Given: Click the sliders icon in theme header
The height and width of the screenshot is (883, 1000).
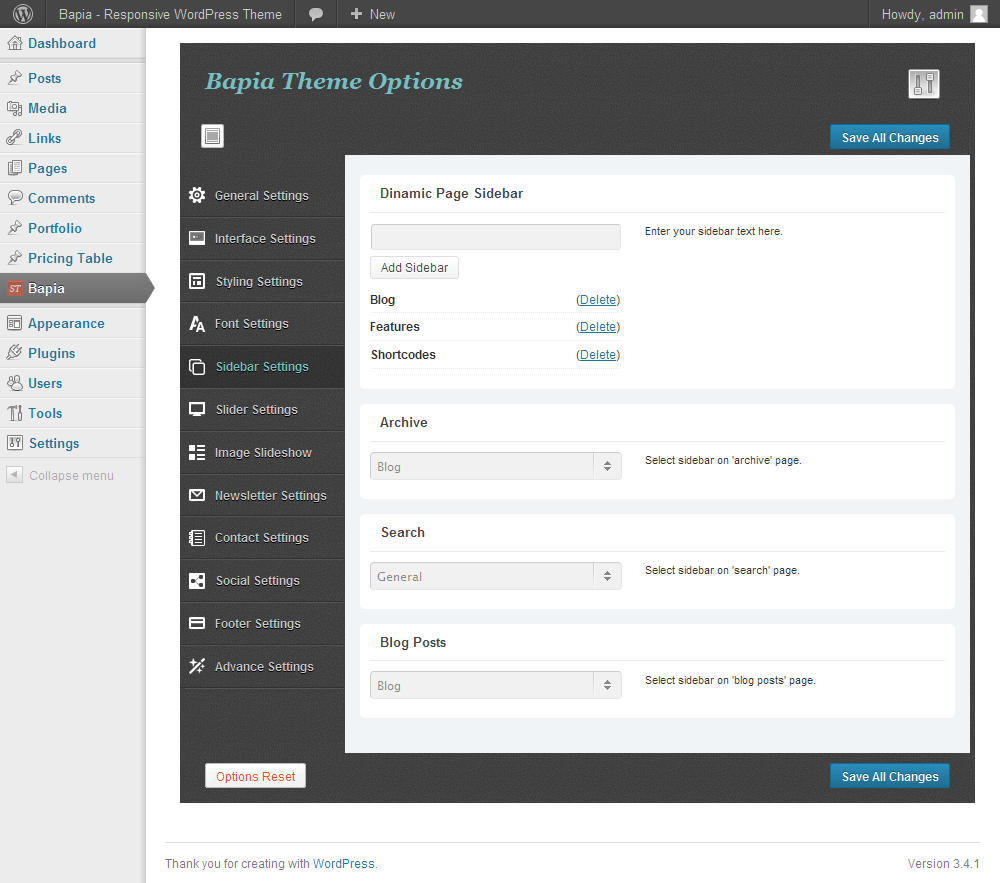Looking at the screenshot, I should pos(924,84).
